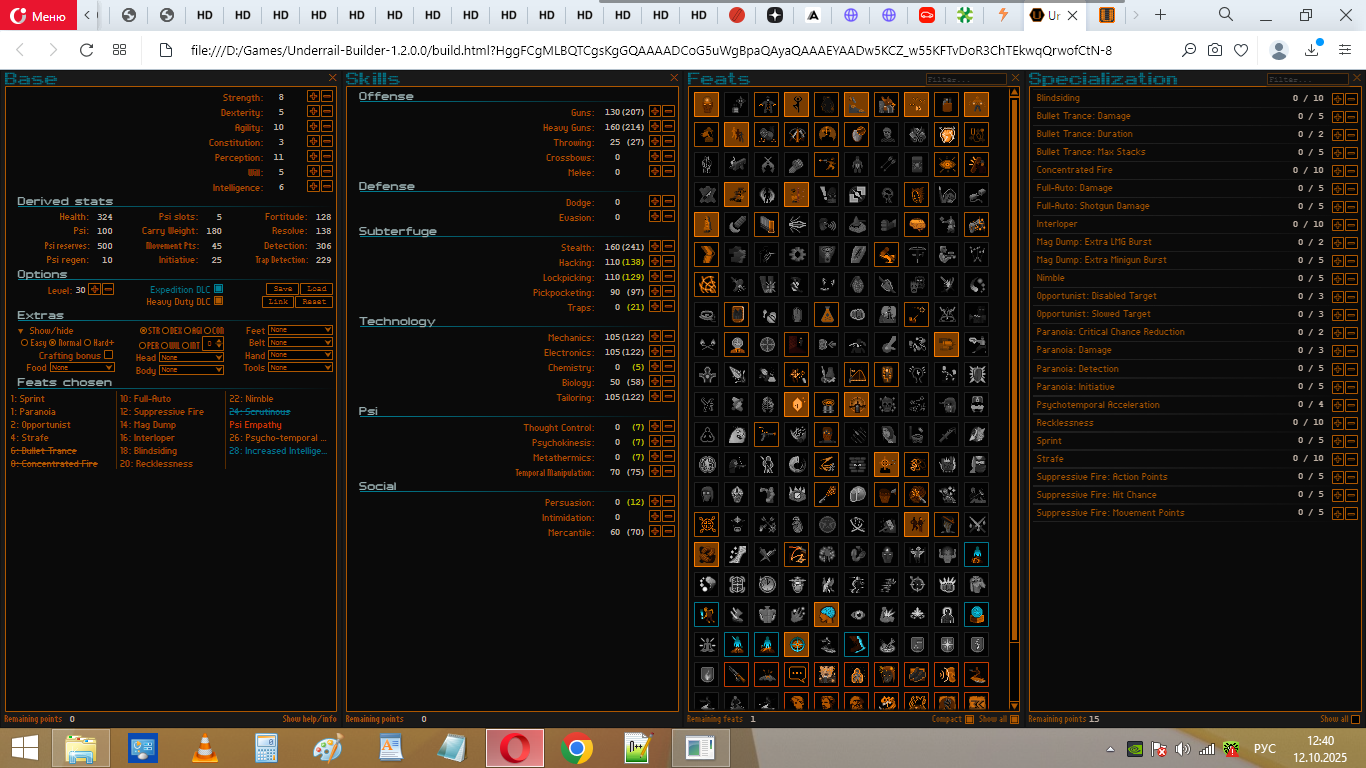Click the Load build button
Viewport: 1366px width, 768px height.
[315, 289]
